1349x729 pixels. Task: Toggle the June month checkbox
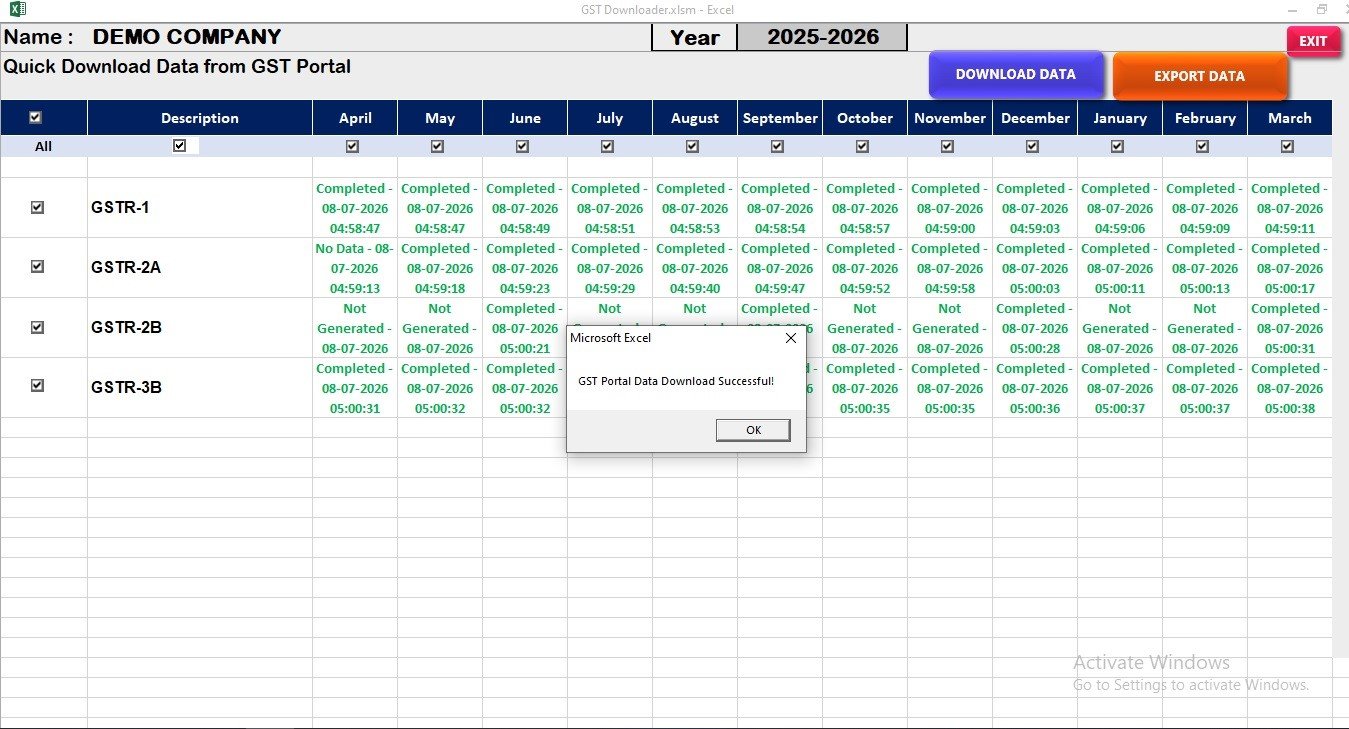point(522,146)
